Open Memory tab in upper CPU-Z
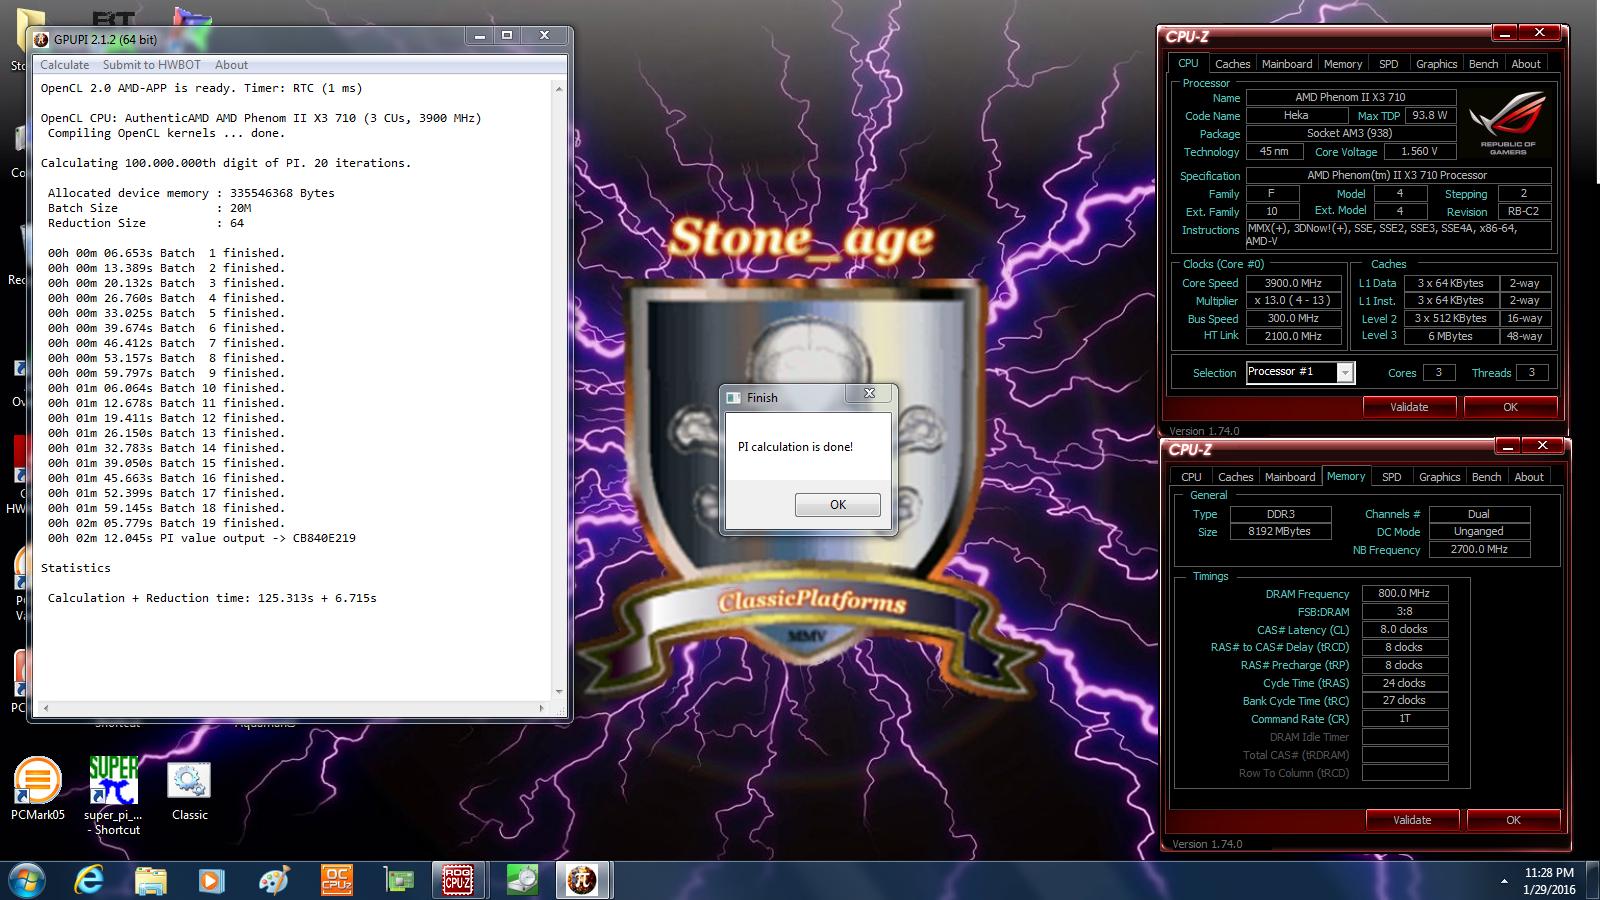Image resolution: width=1600 pixels, height=900 pixels. click(1342, 63)
